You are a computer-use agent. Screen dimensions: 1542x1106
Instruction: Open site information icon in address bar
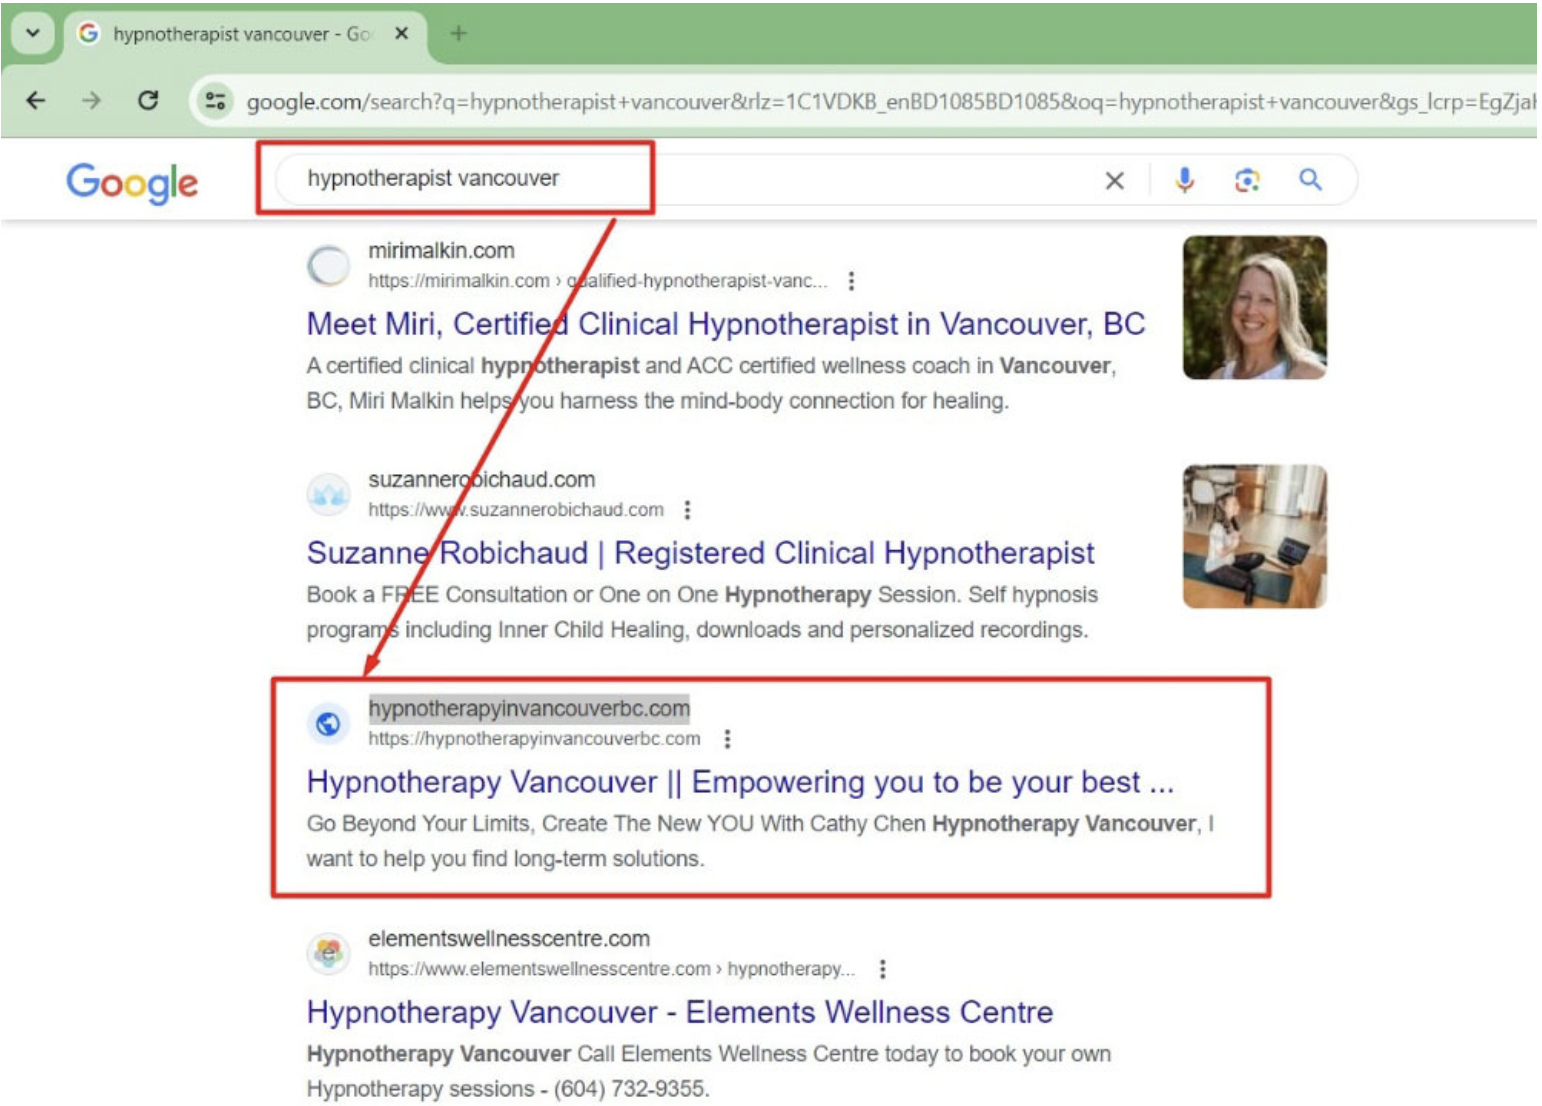(x=215, y=101)
